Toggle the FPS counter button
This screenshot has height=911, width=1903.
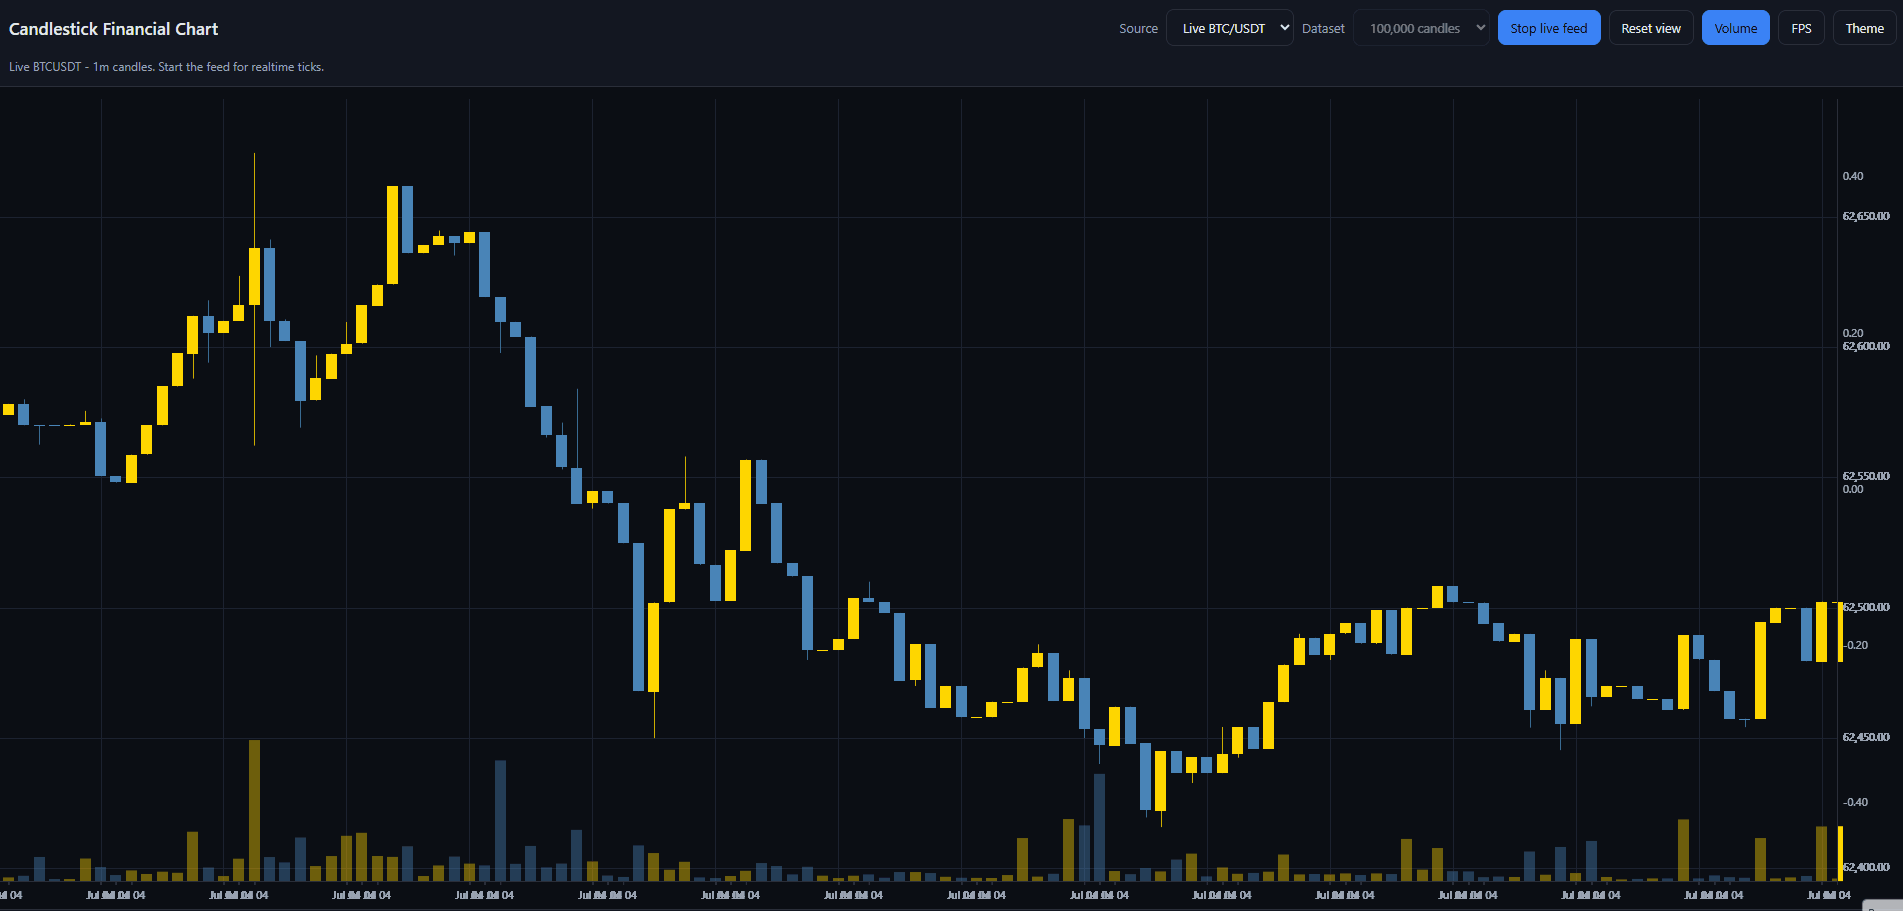click(x=1801, y=28)
